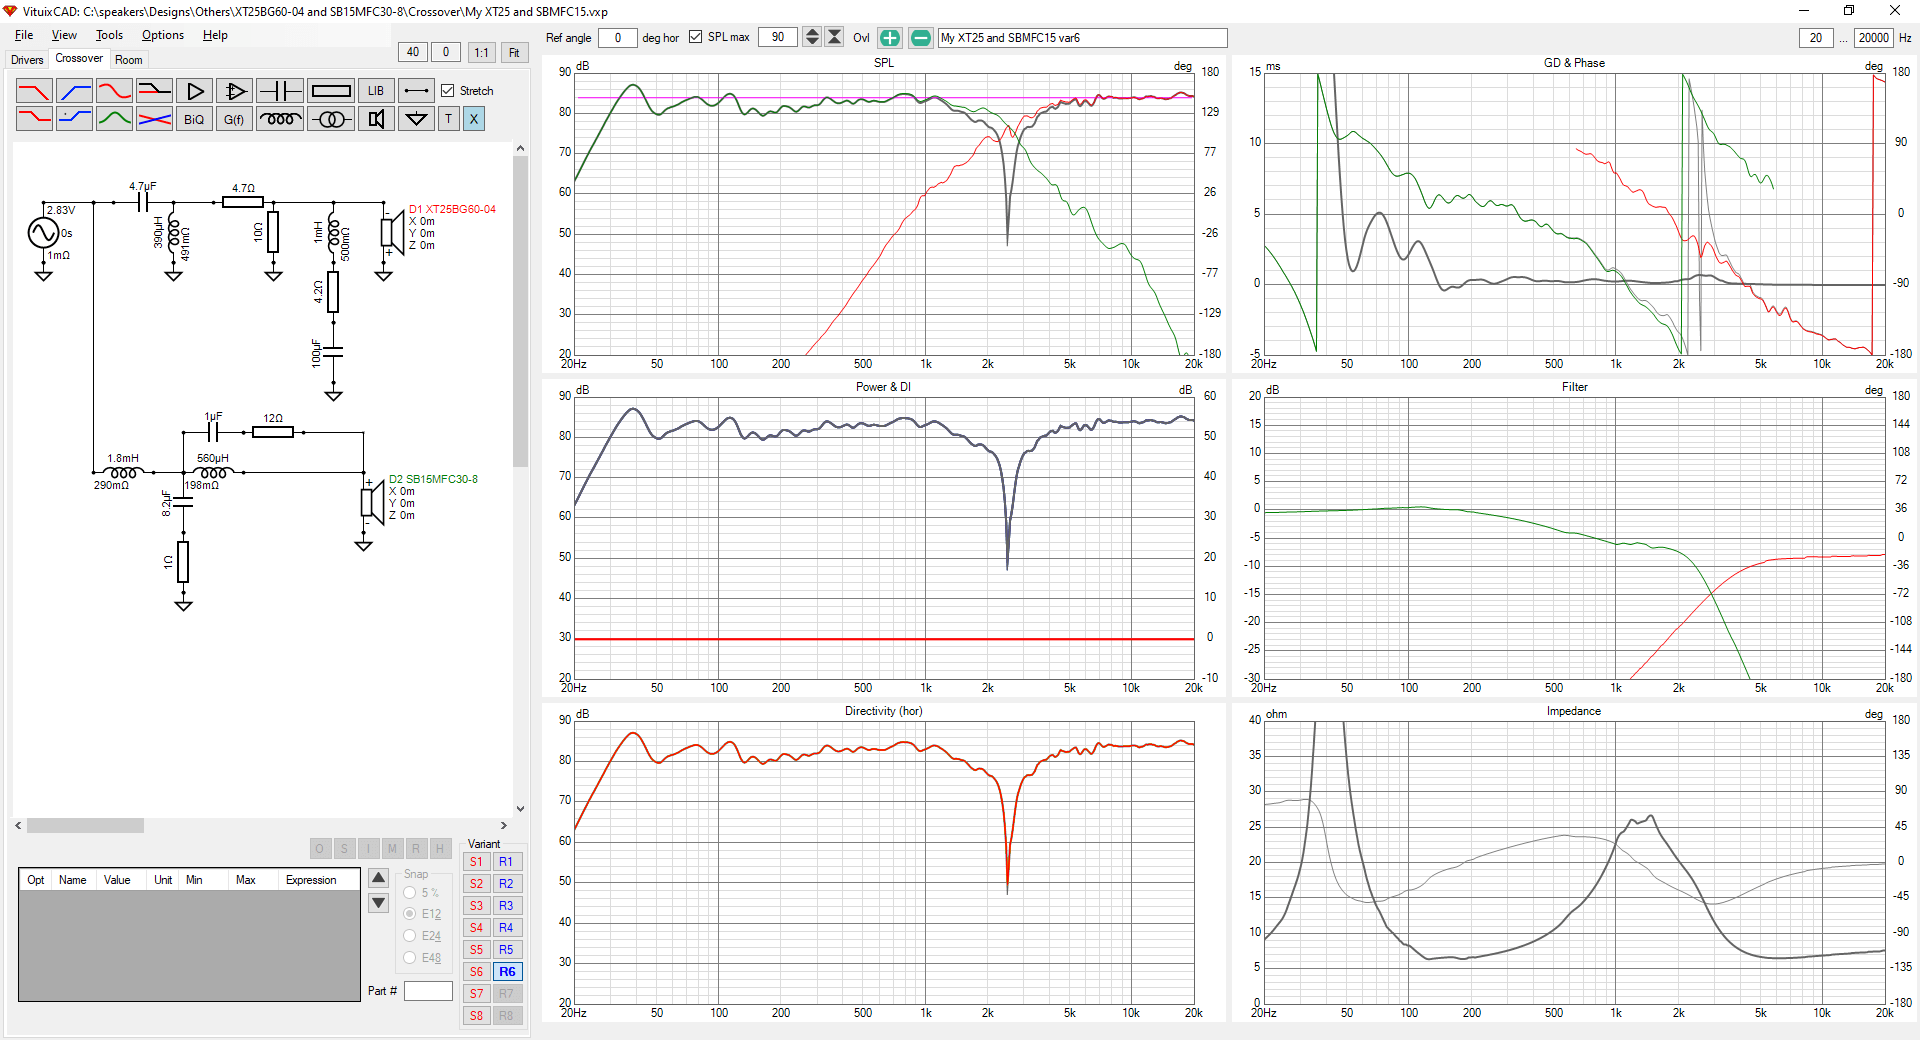Screen dimensions: 1920x1040
Task: Add a BiQ biquad block
Action: (x=194, y=119)
